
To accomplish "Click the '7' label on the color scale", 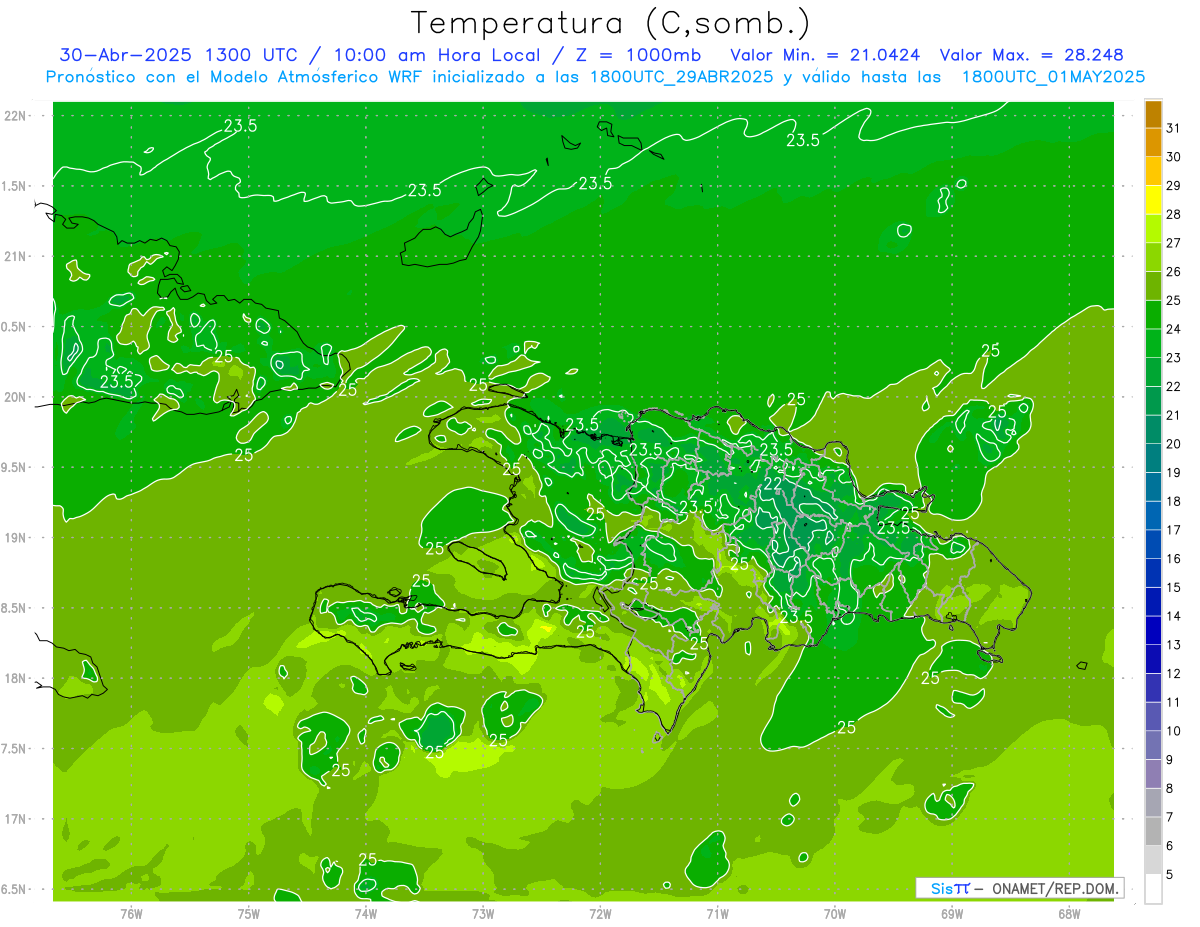I will point(1170,817).
